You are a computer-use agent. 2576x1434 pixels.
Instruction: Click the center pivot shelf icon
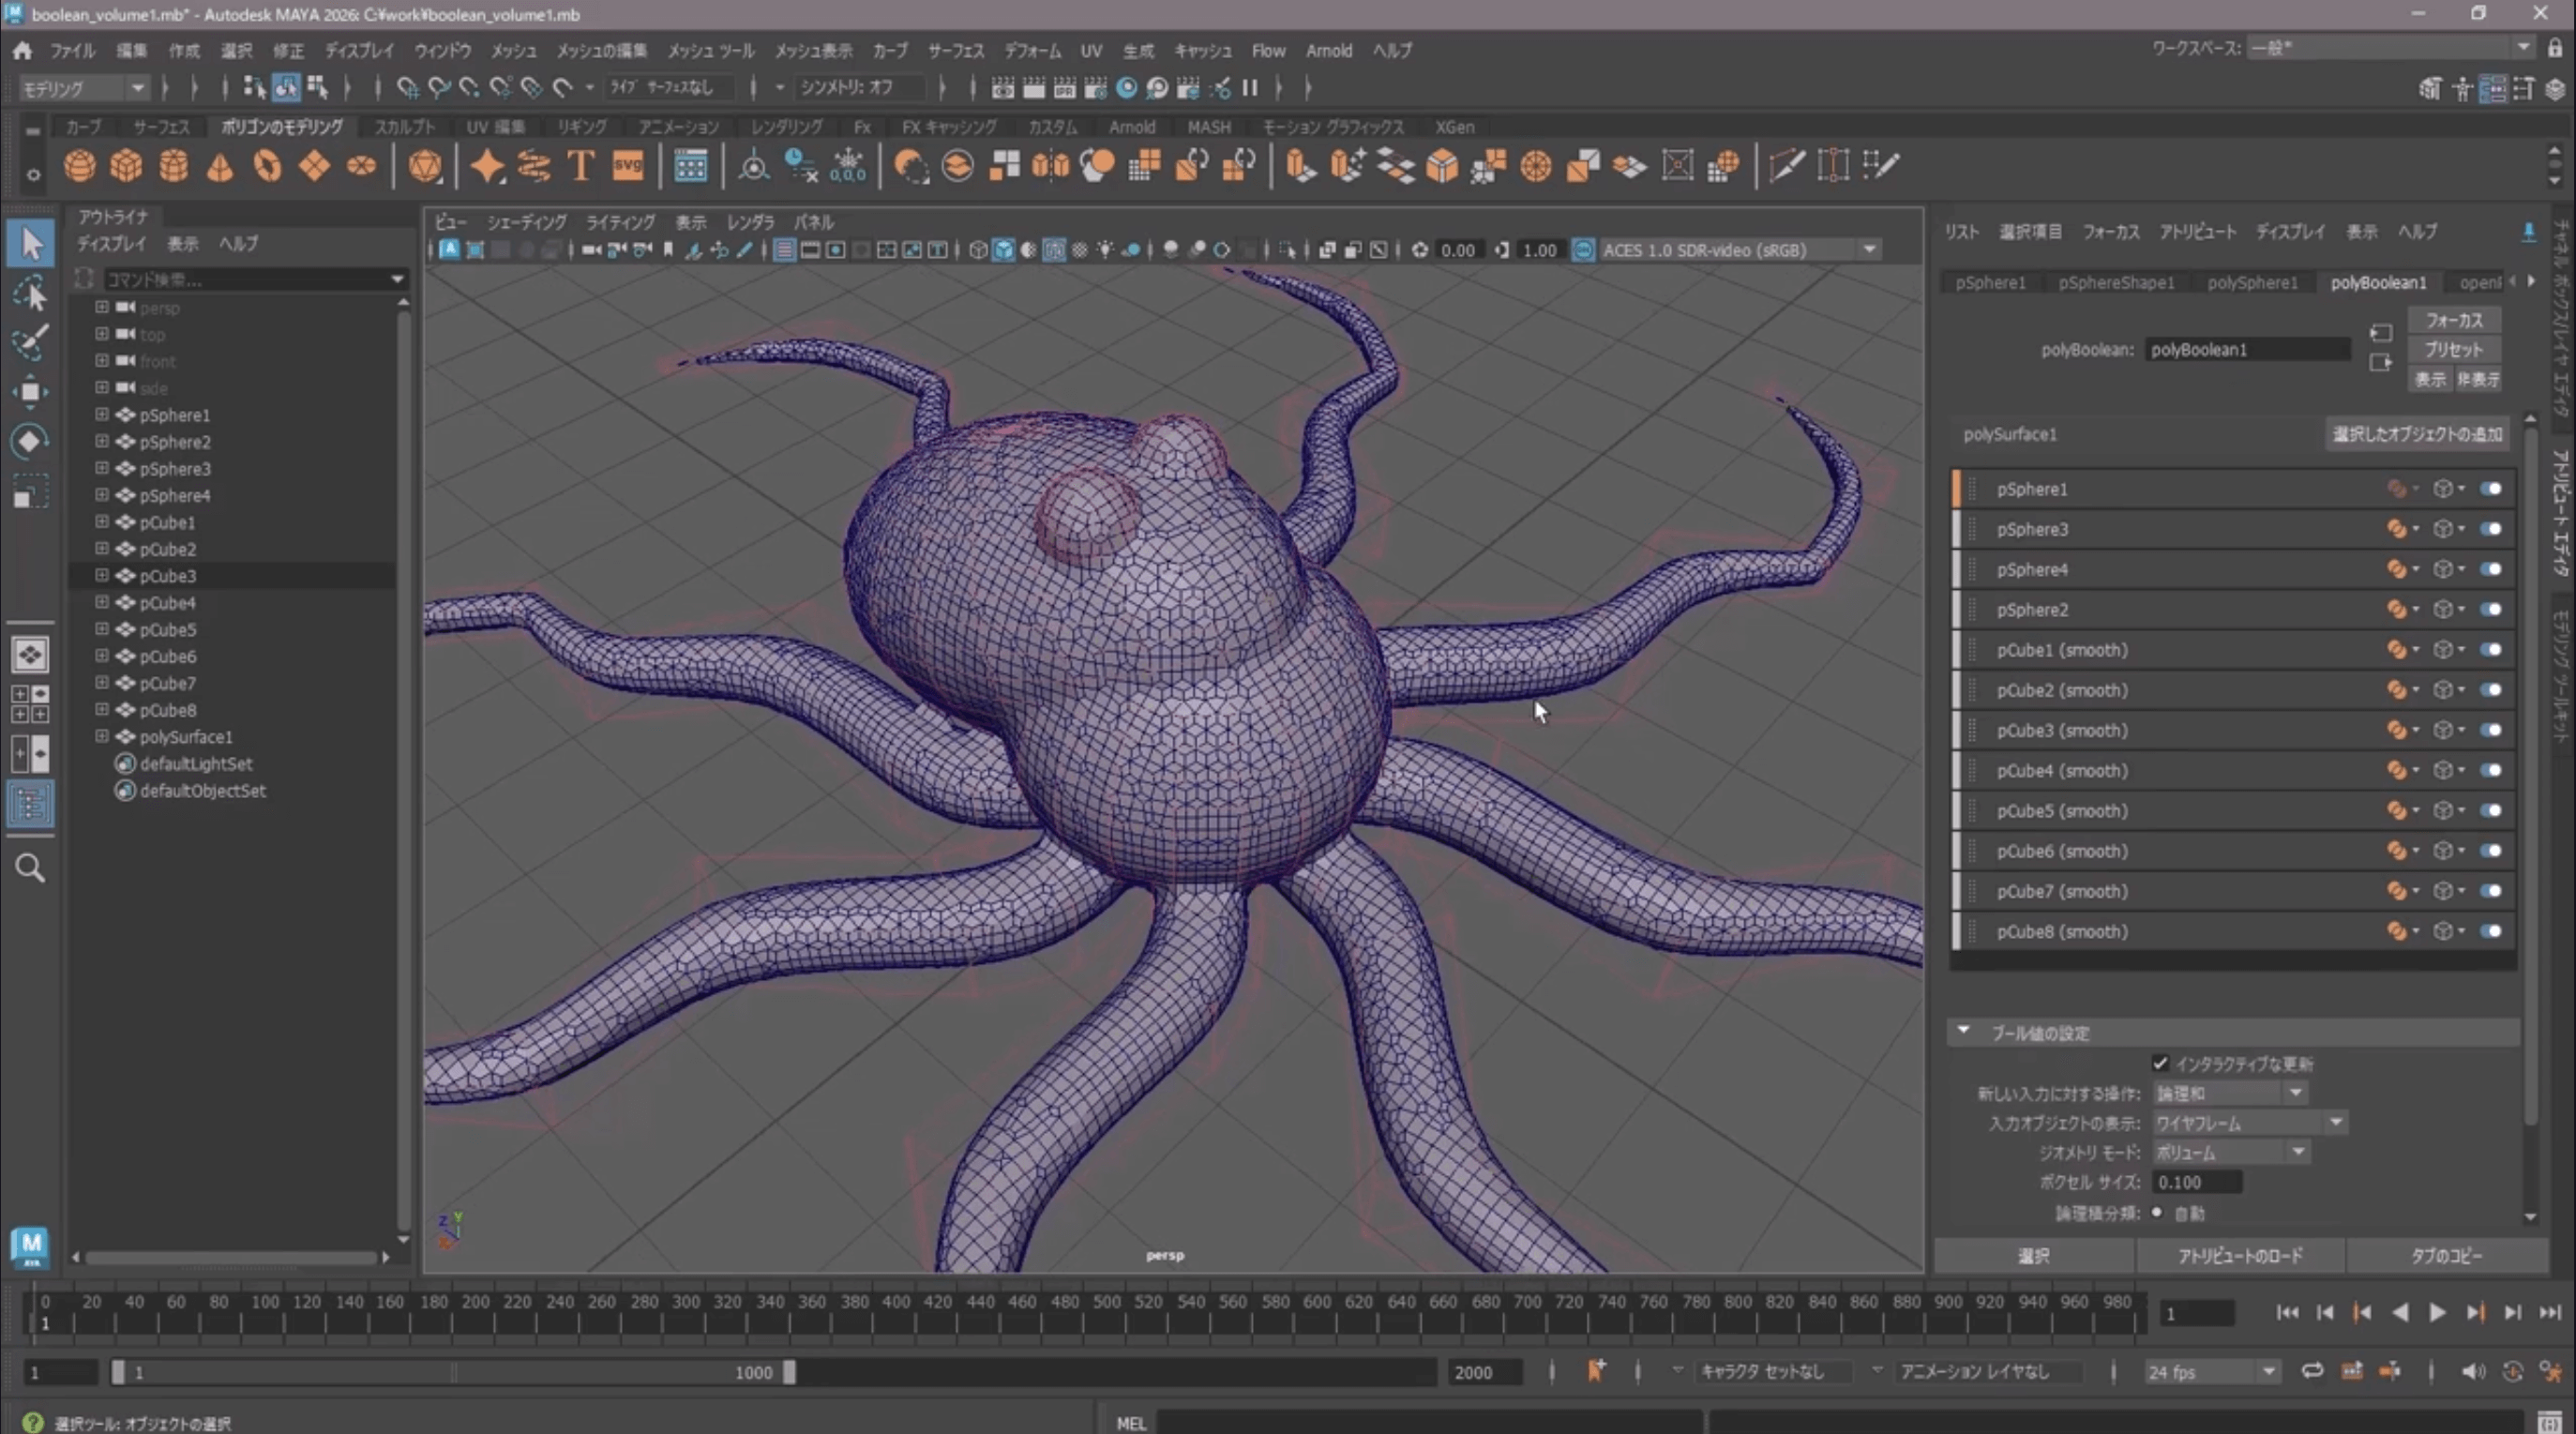(x=753, y=166)
